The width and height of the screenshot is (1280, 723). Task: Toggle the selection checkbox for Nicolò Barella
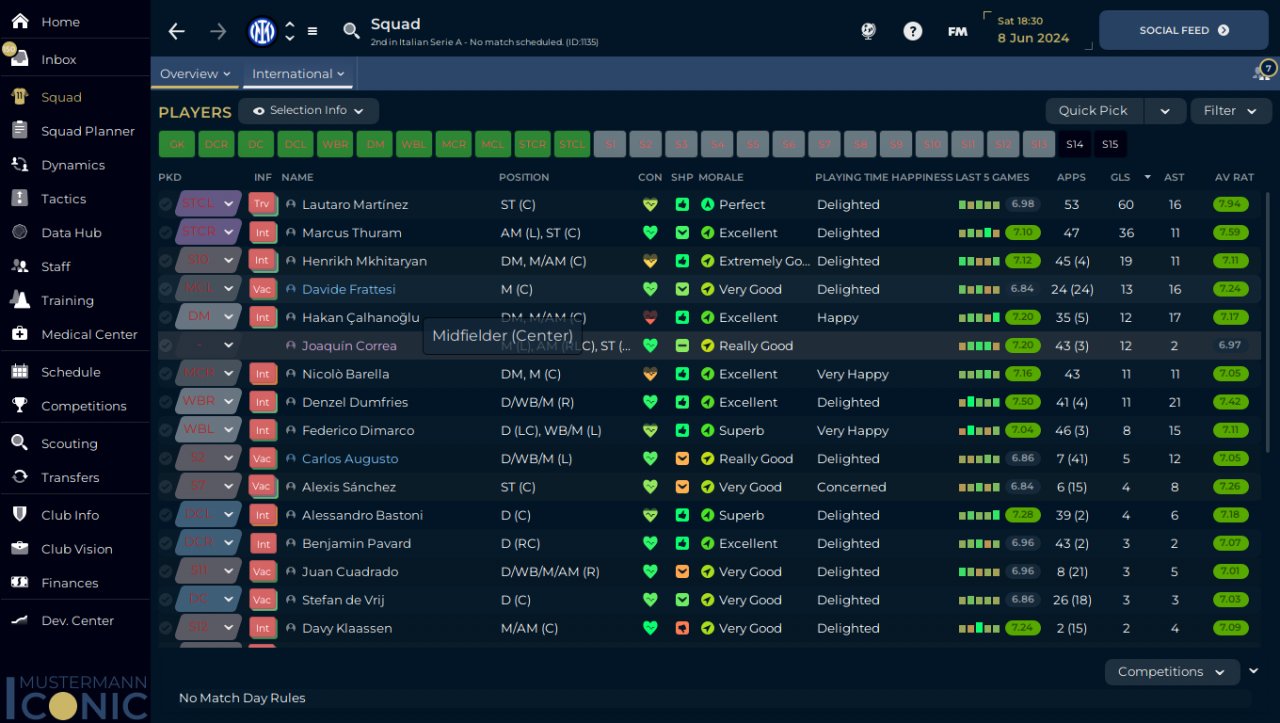[166, 374]
